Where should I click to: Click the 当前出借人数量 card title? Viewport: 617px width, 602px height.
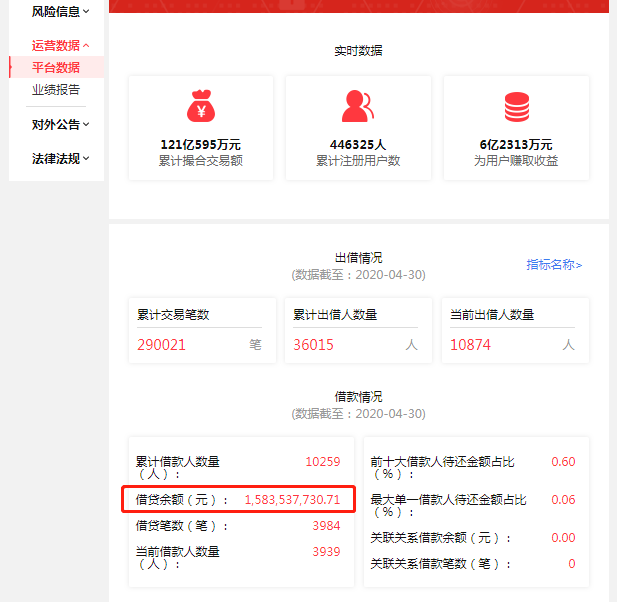point(492,315)
